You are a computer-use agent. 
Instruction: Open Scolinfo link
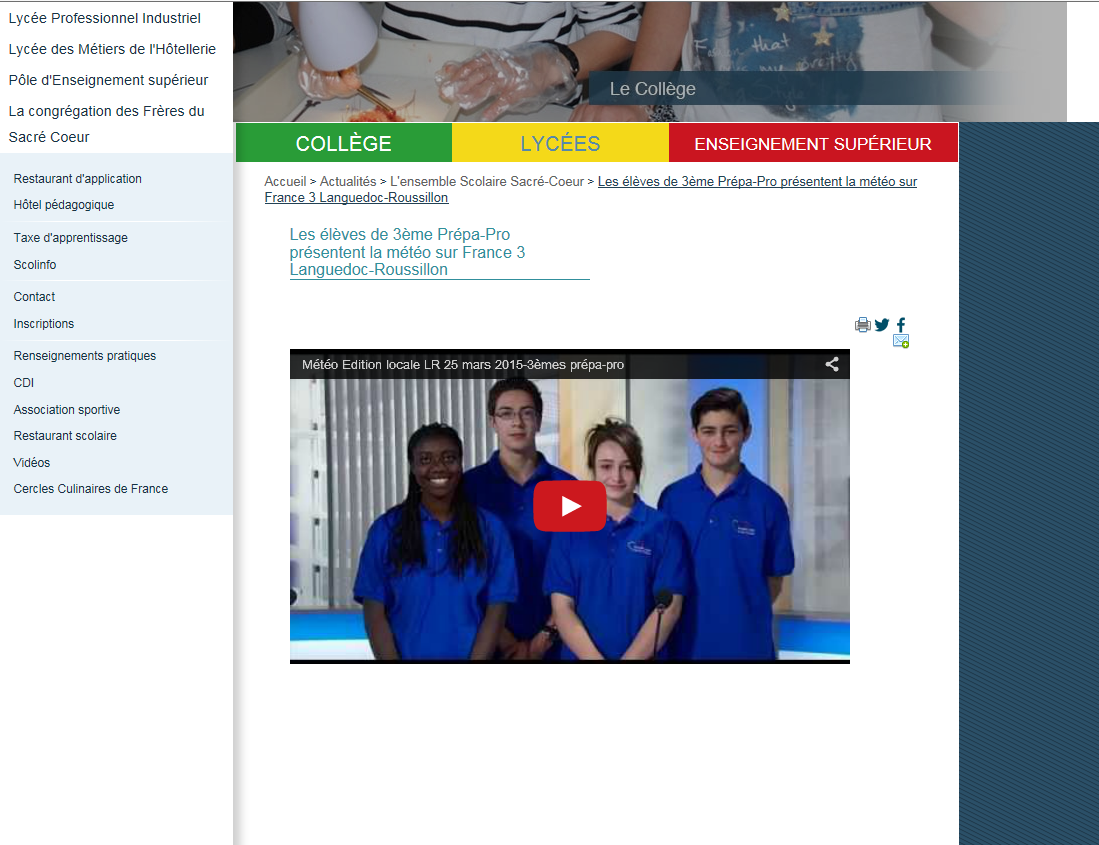(x=34, y=264)
